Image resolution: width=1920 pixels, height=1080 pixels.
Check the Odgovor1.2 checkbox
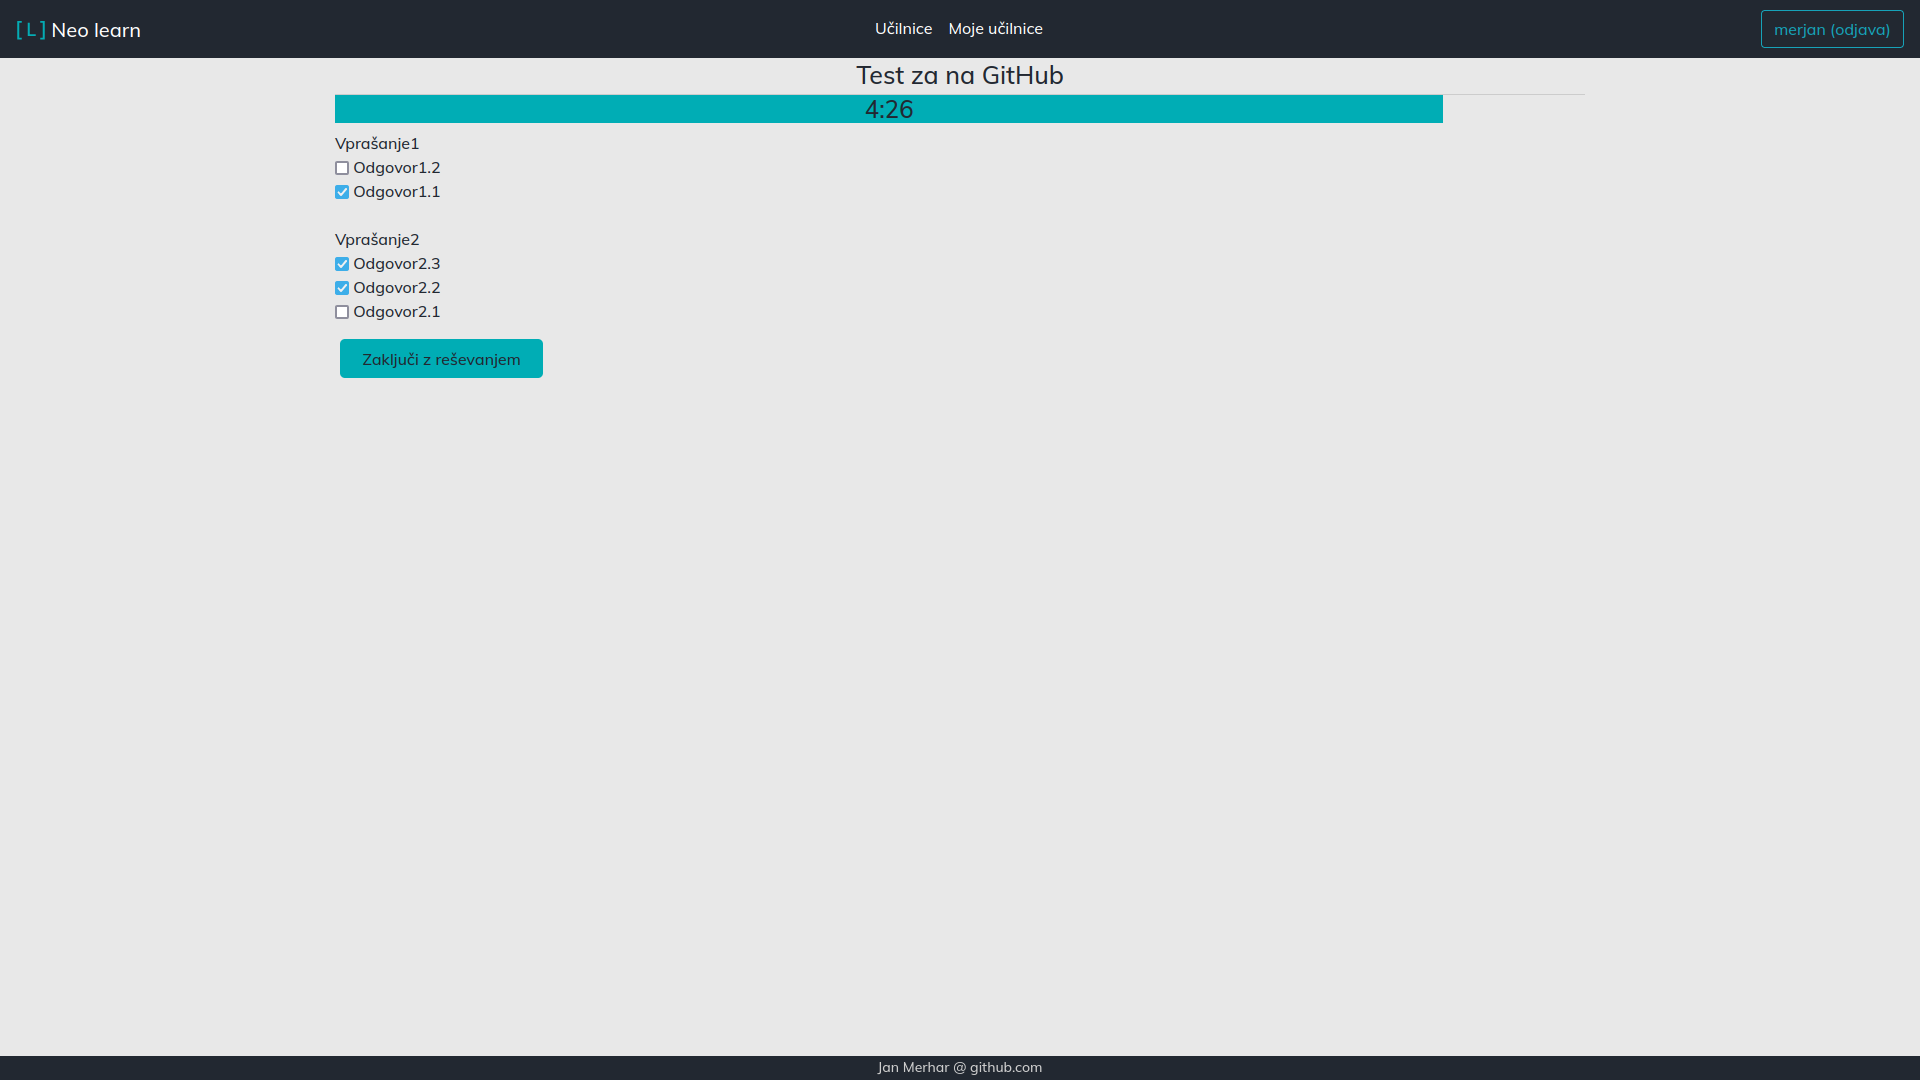tap(342, 168)
